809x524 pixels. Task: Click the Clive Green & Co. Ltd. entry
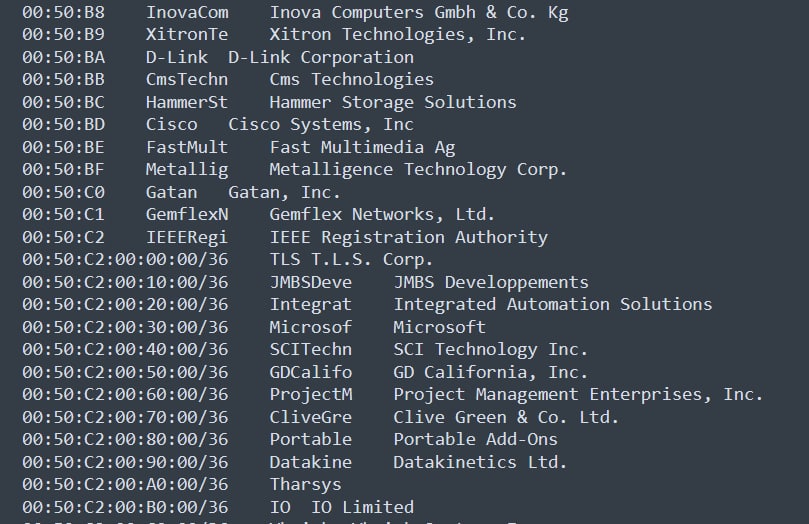tap(505, 417)
